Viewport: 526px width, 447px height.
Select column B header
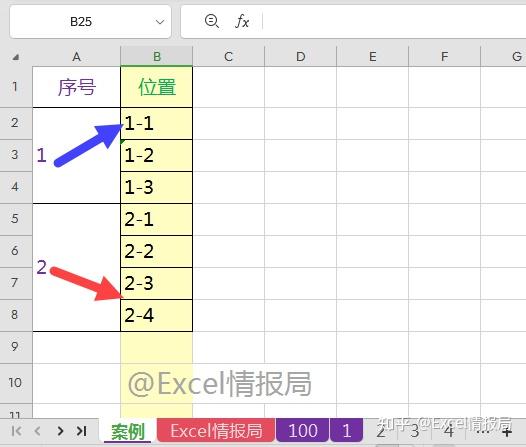point(157,56)
